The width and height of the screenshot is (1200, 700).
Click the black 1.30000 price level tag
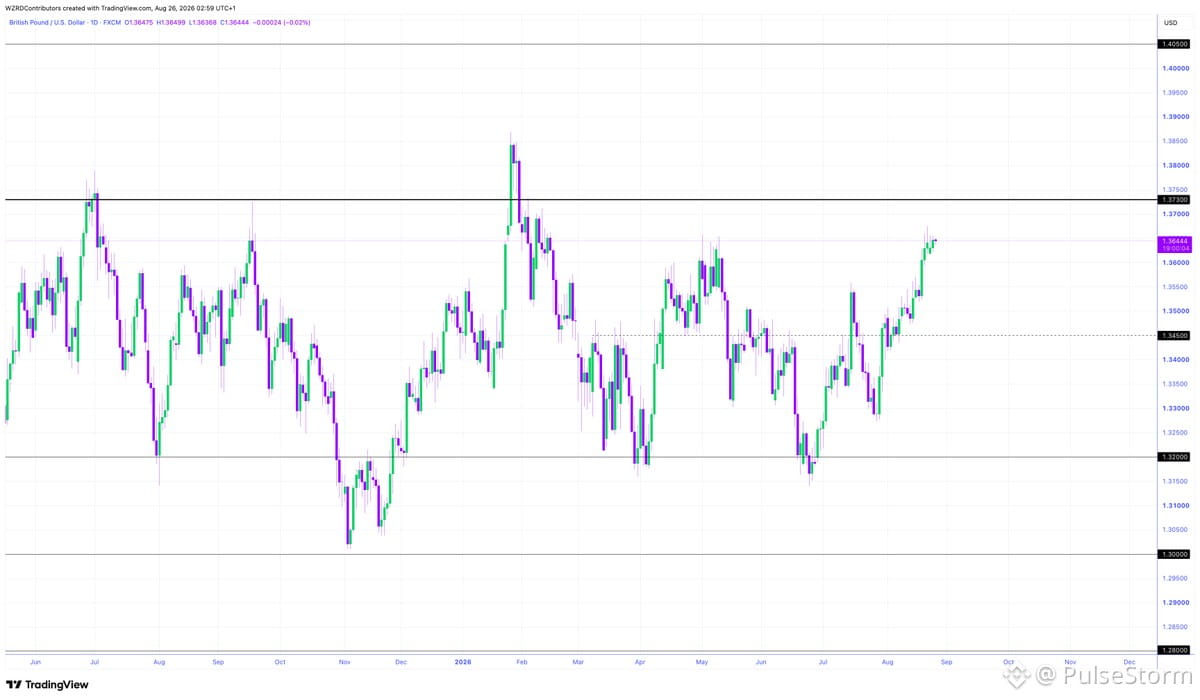coord(1174,554)
